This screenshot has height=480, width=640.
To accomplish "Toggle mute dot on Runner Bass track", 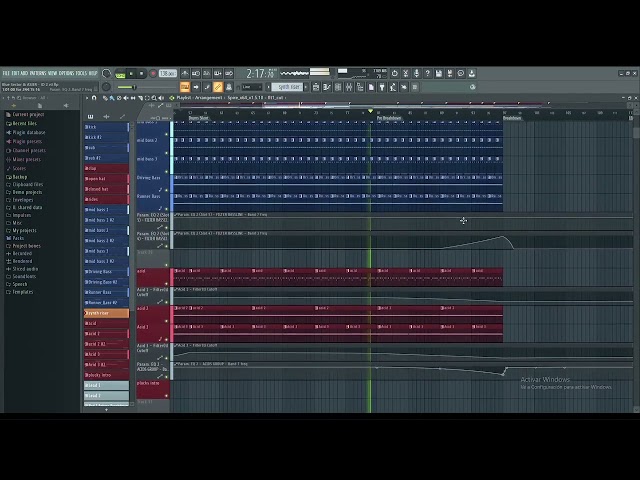I will [x=166, y=209].
